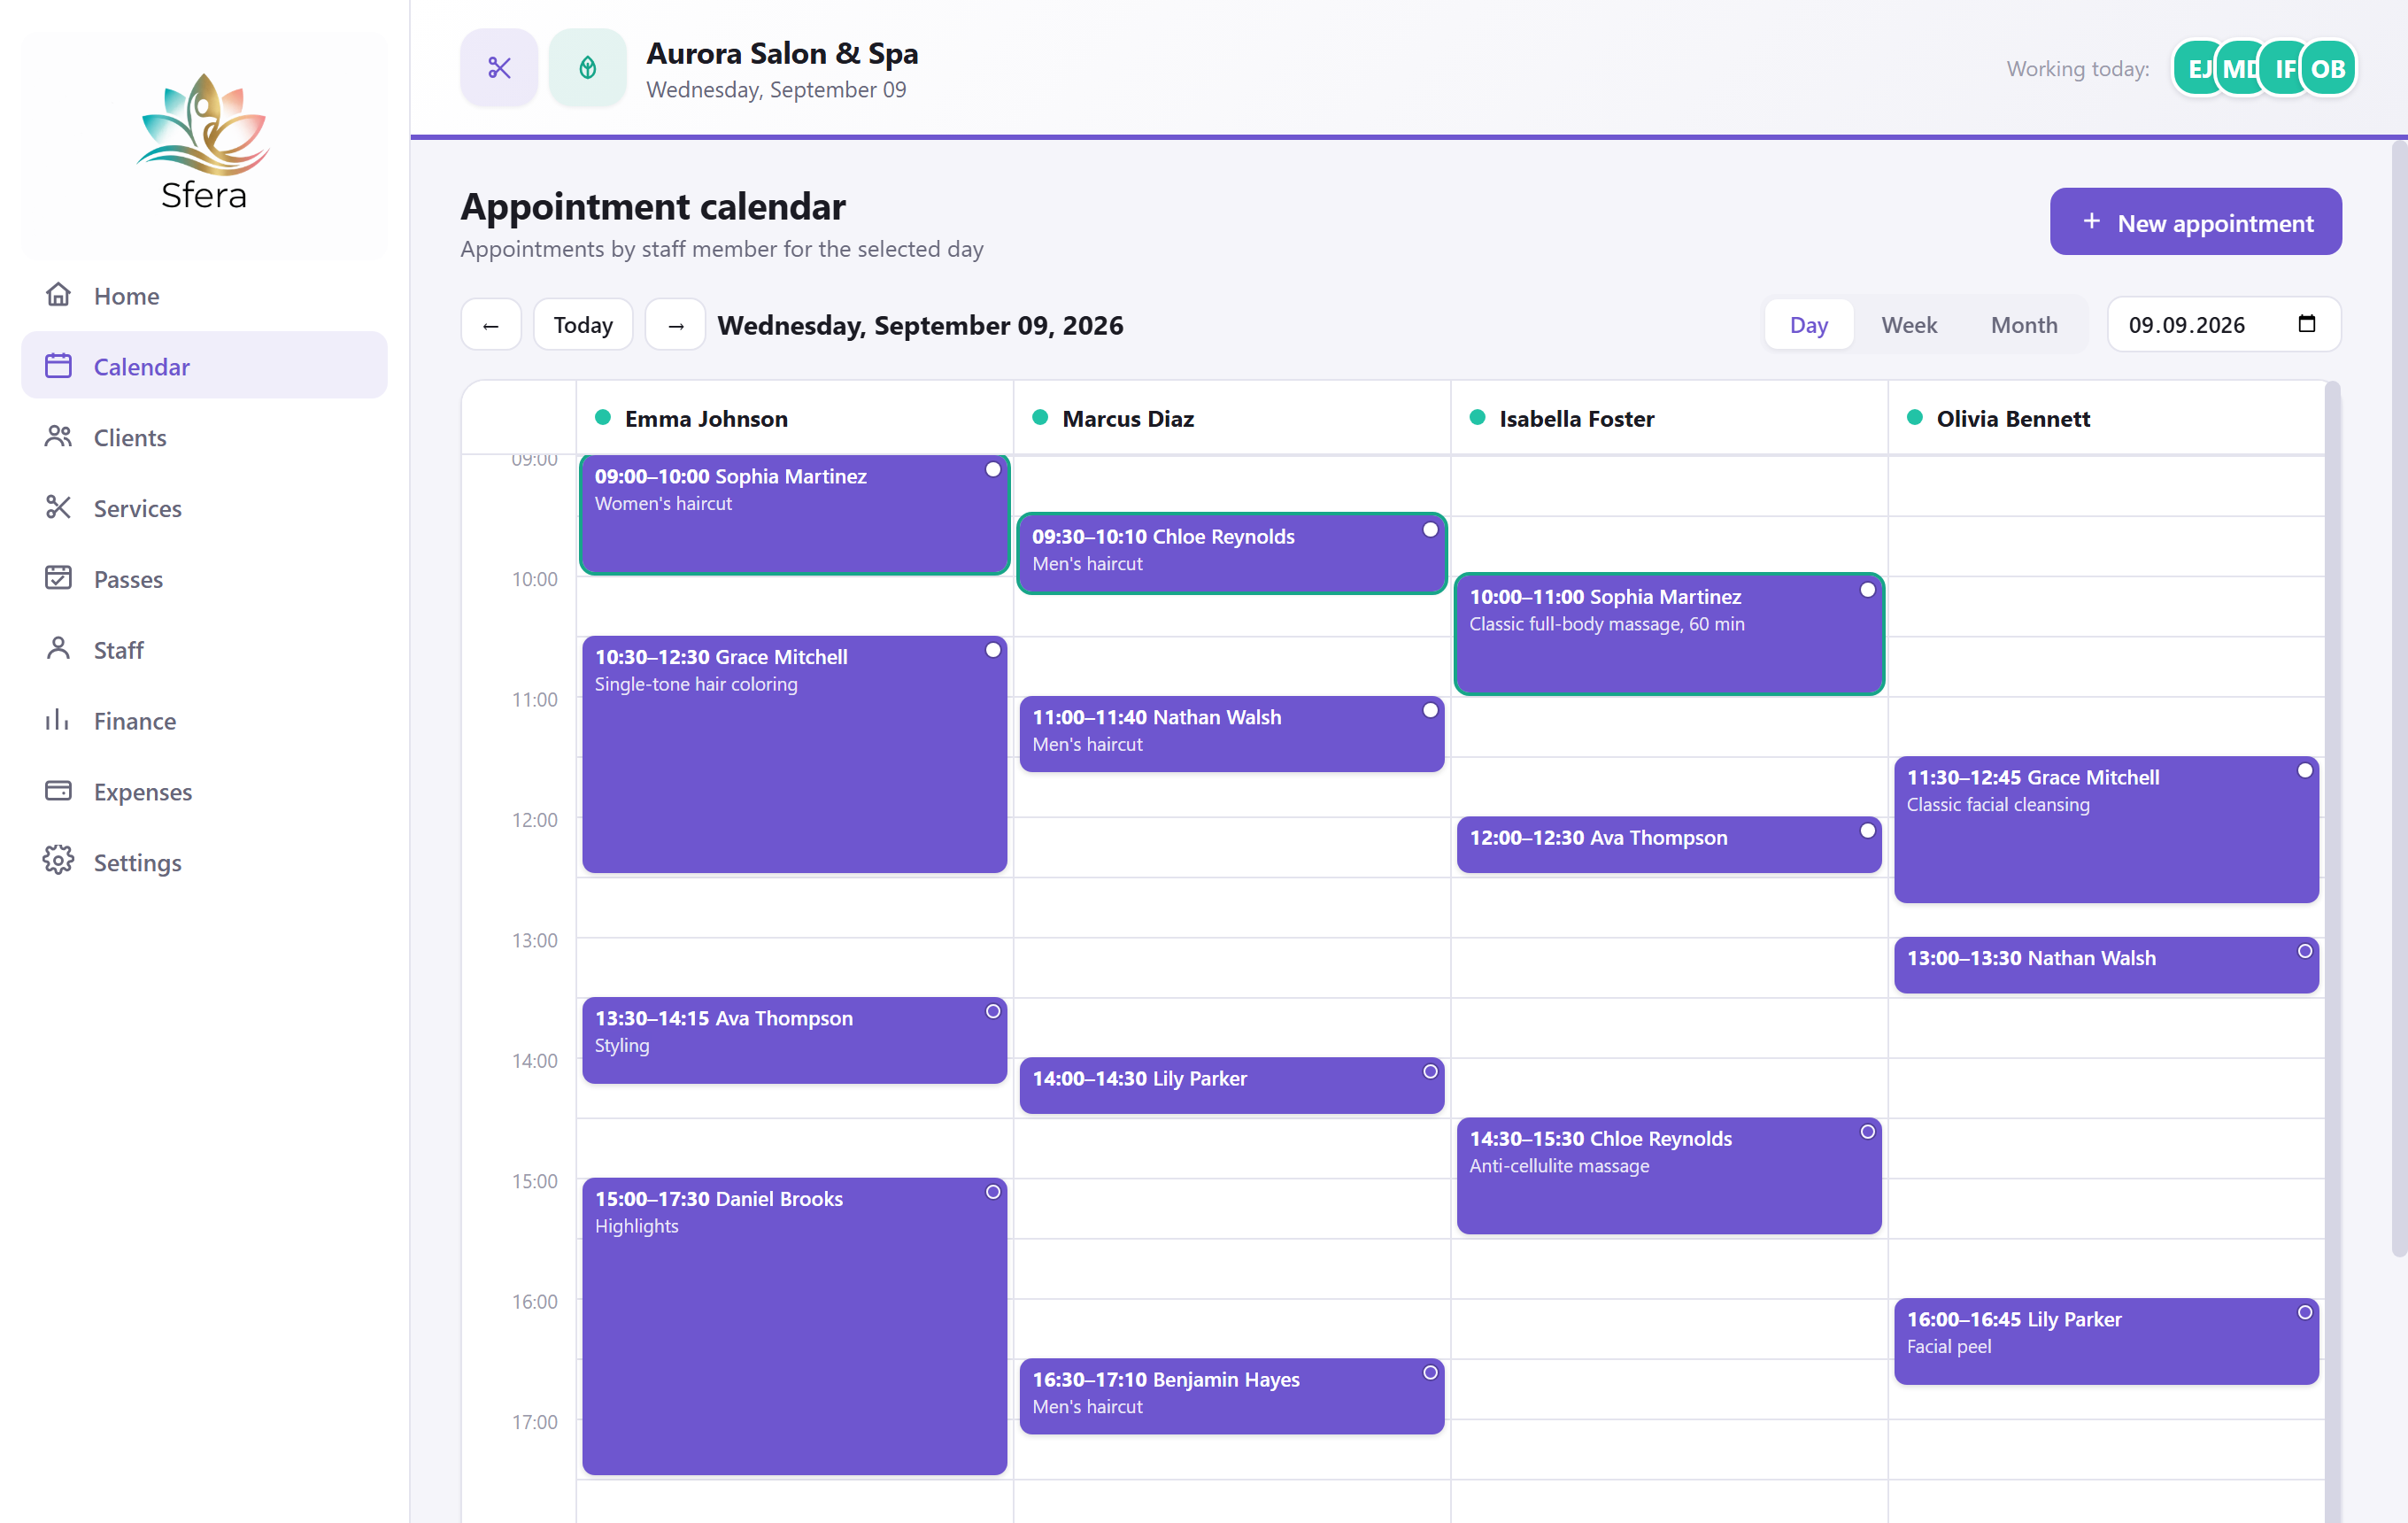2408x1523 pixels.
Task: Open Benjamin Hayes 16:30 Men's haircut appointment
Action: [1231, 1396]
